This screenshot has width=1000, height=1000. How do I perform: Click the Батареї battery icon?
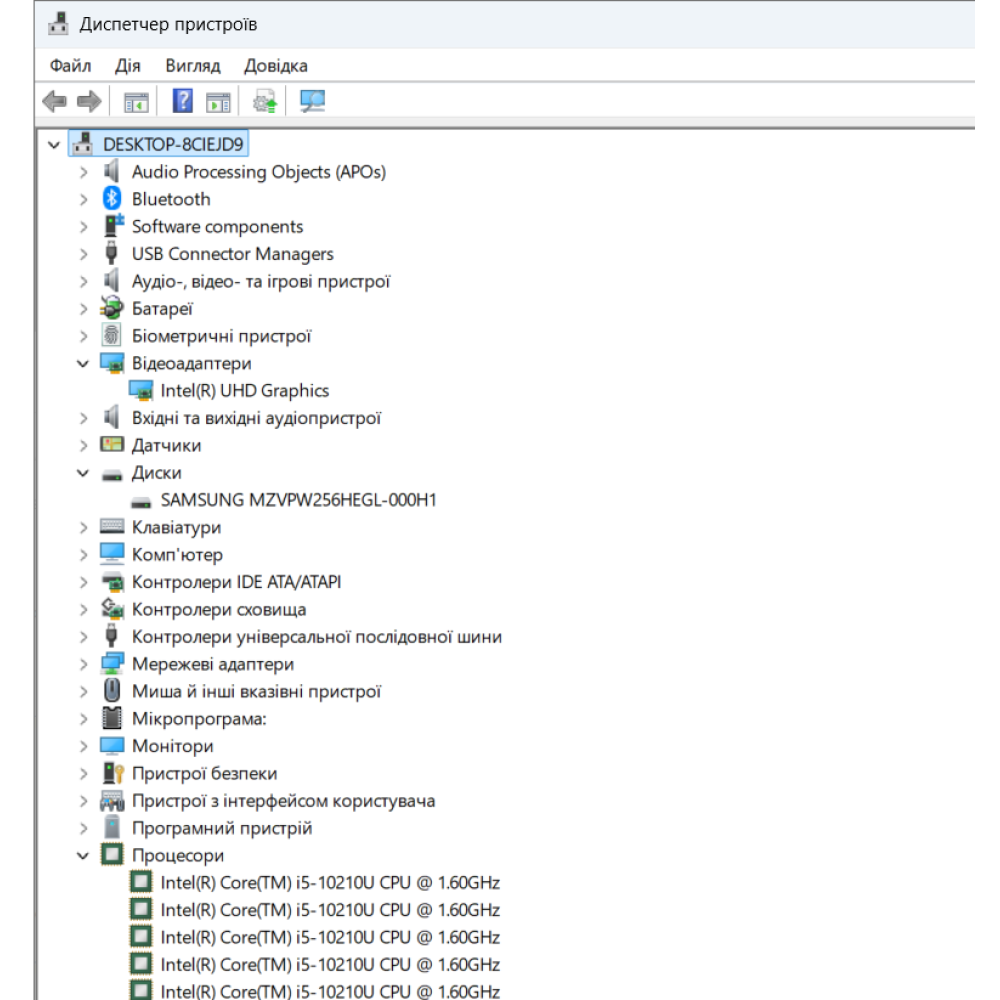(x=112, y=309)
